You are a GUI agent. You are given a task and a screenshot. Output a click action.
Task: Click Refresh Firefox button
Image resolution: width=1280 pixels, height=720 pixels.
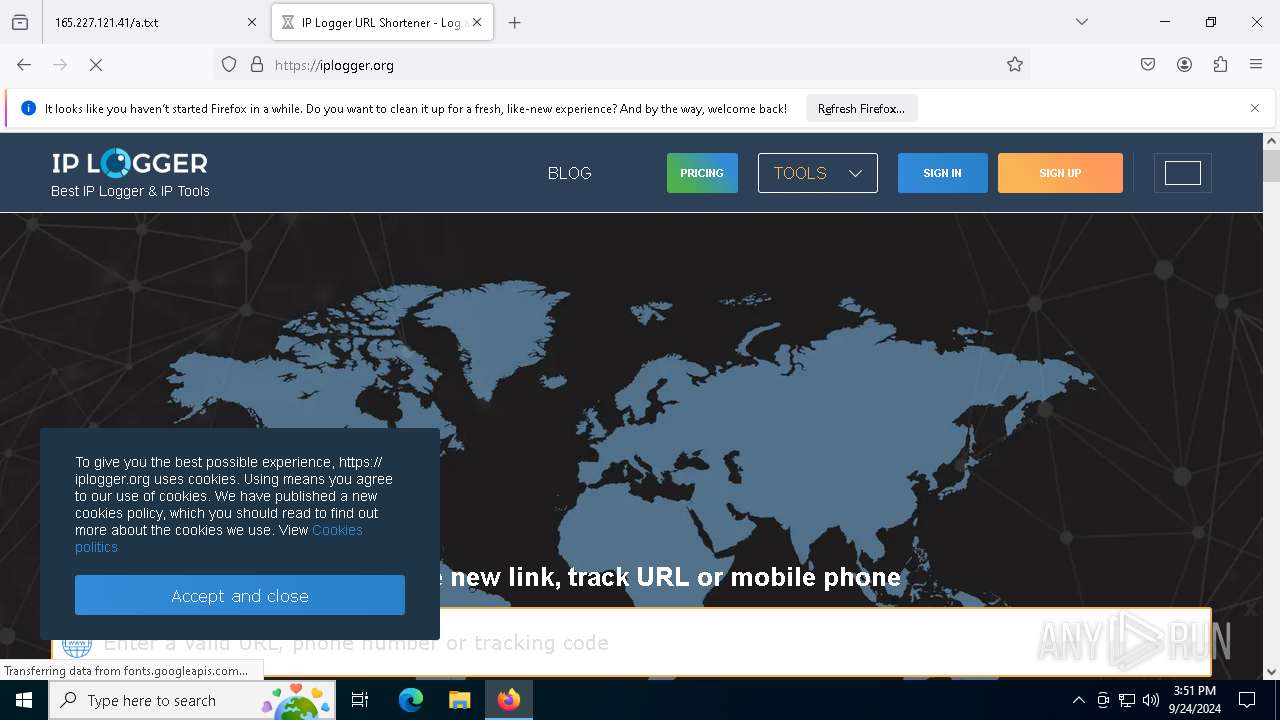861,109
